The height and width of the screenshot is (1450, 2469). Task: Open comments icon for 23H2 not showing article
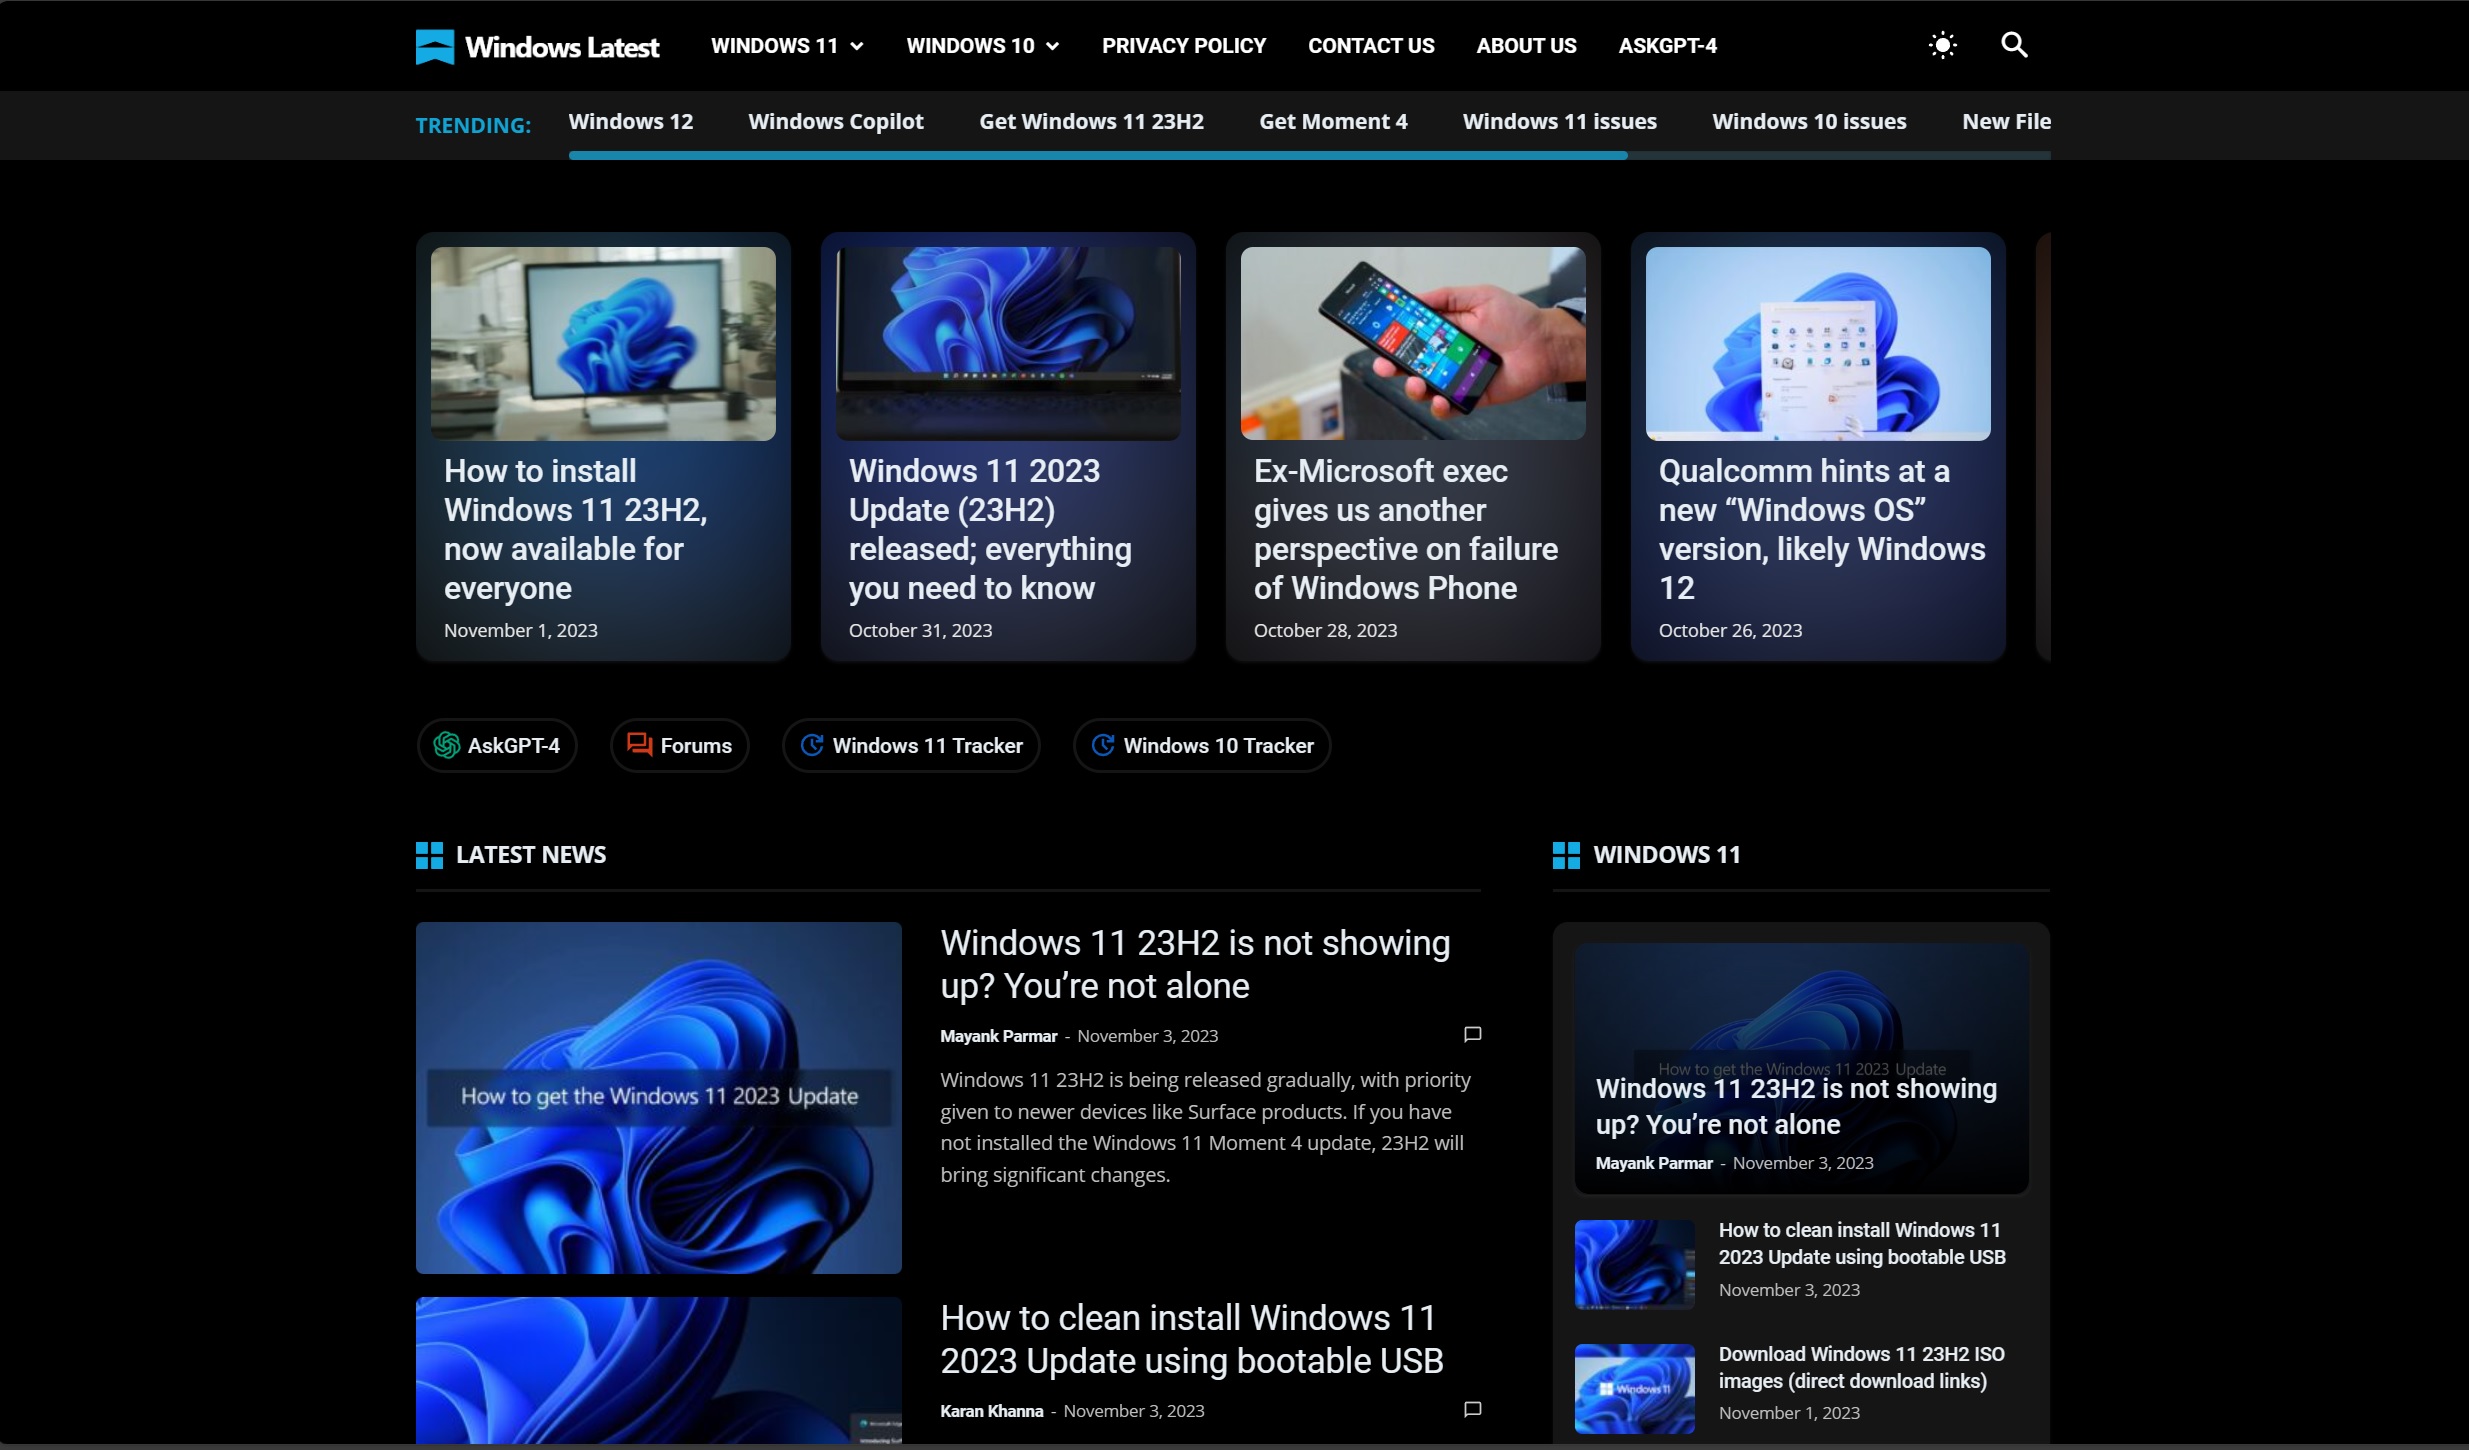(x=1472, y=1034)
